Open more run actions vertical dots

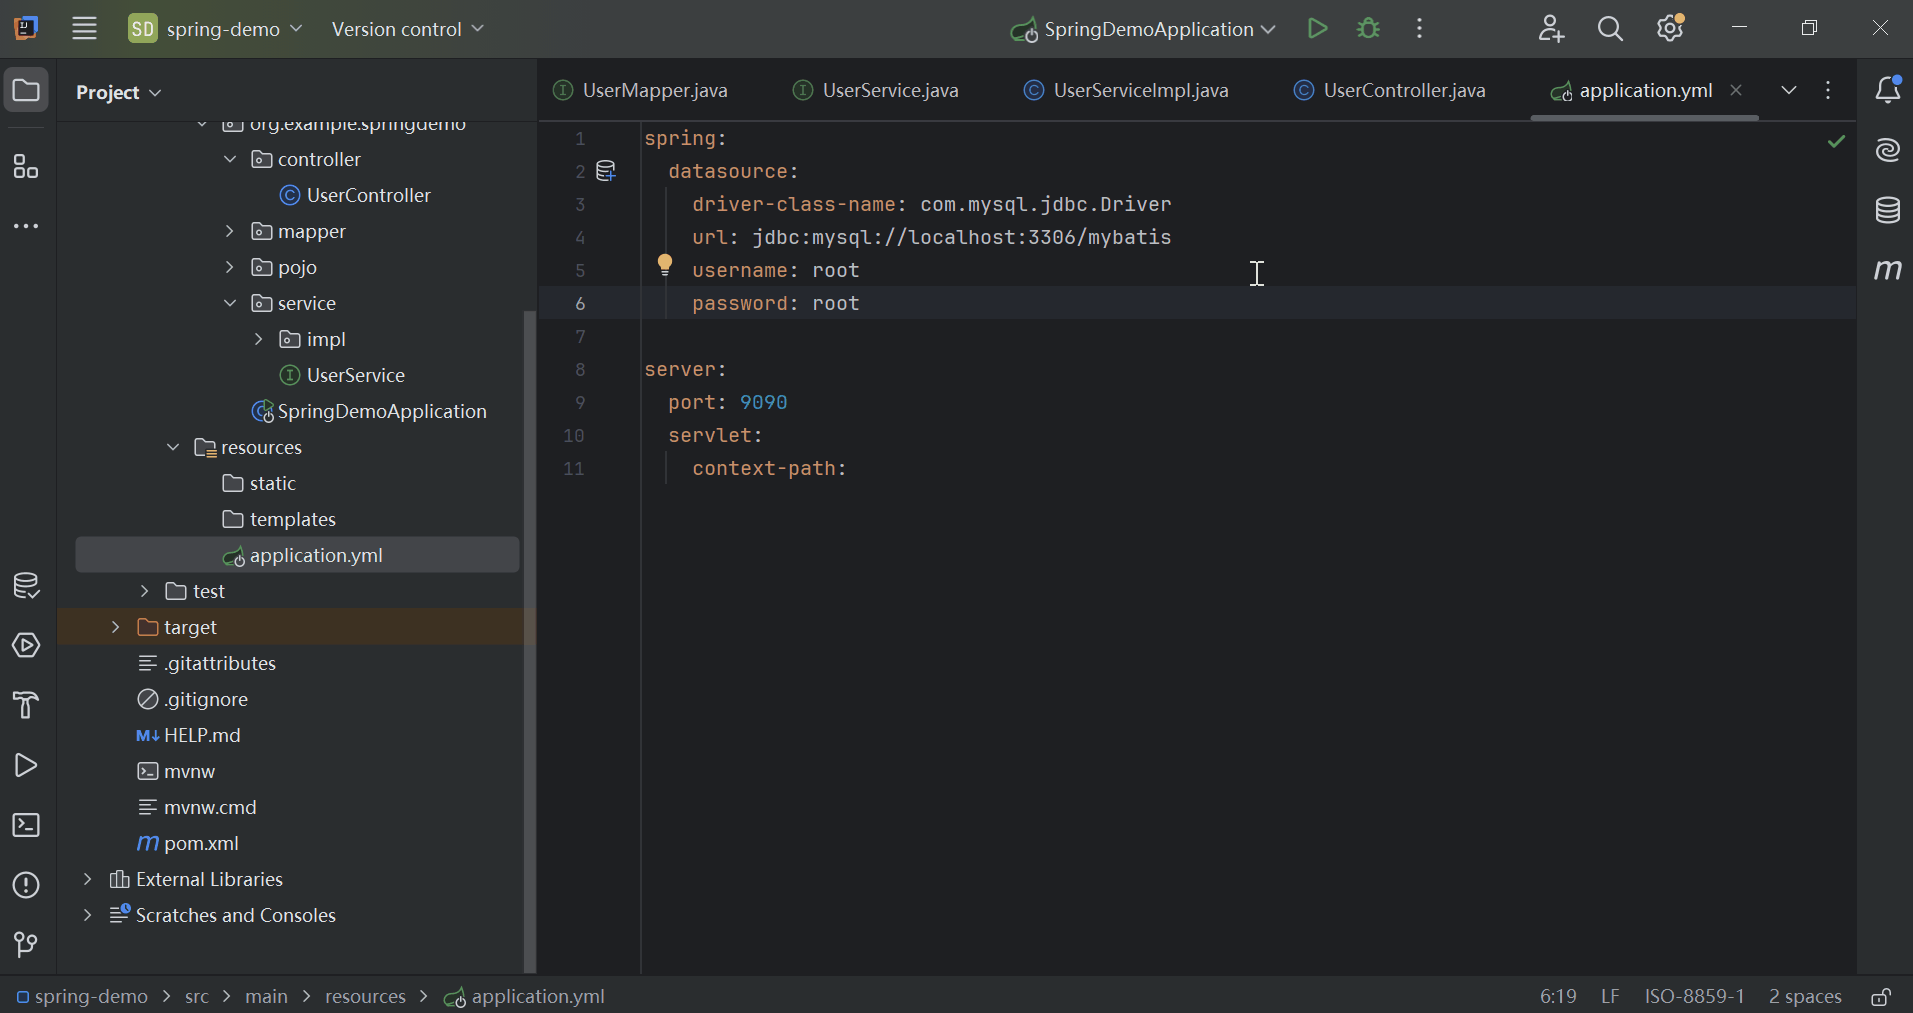click(1420, 29)
